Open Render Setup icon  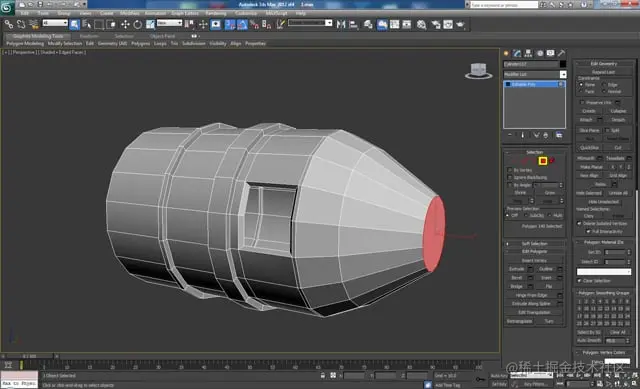pos(436,24)
